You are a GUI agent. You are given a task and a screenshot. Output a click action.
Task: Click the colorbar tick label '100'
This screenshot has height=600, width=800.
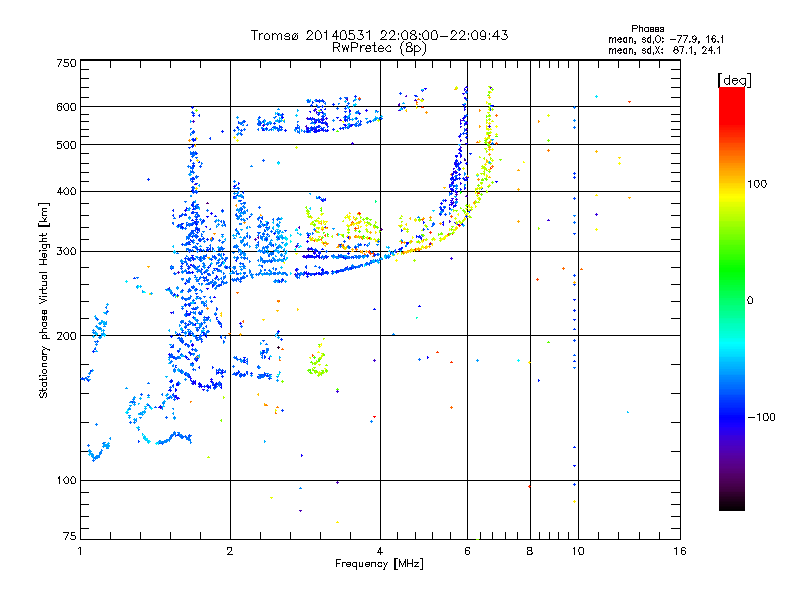pyautogui.click(x=757, y=184)
